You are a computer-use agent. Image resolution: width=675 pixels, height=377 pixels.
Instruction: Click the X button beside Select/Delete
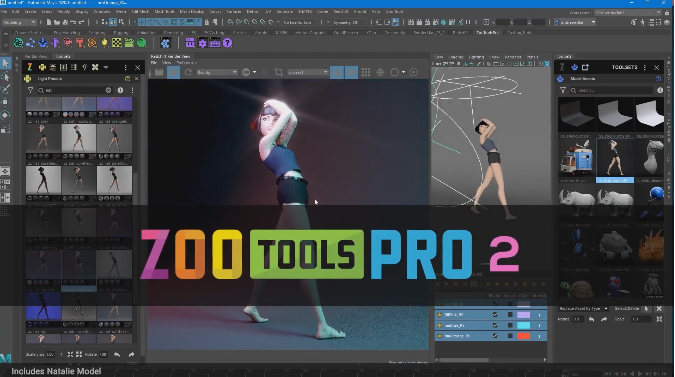tap(659, 309)
